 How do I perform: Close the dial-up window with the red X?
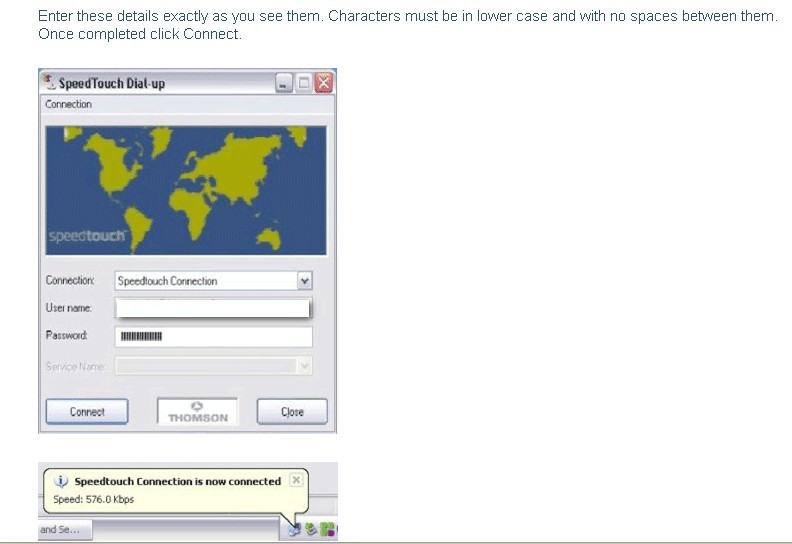(x=323, y=84)
